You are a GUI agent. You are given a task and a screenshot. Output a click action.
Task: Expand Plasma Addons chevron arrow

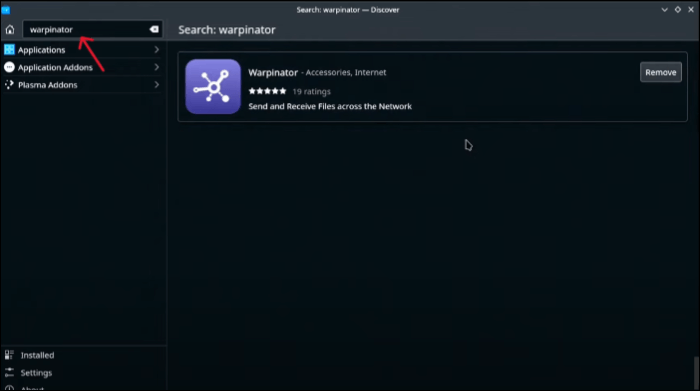(x=157, y=85)
